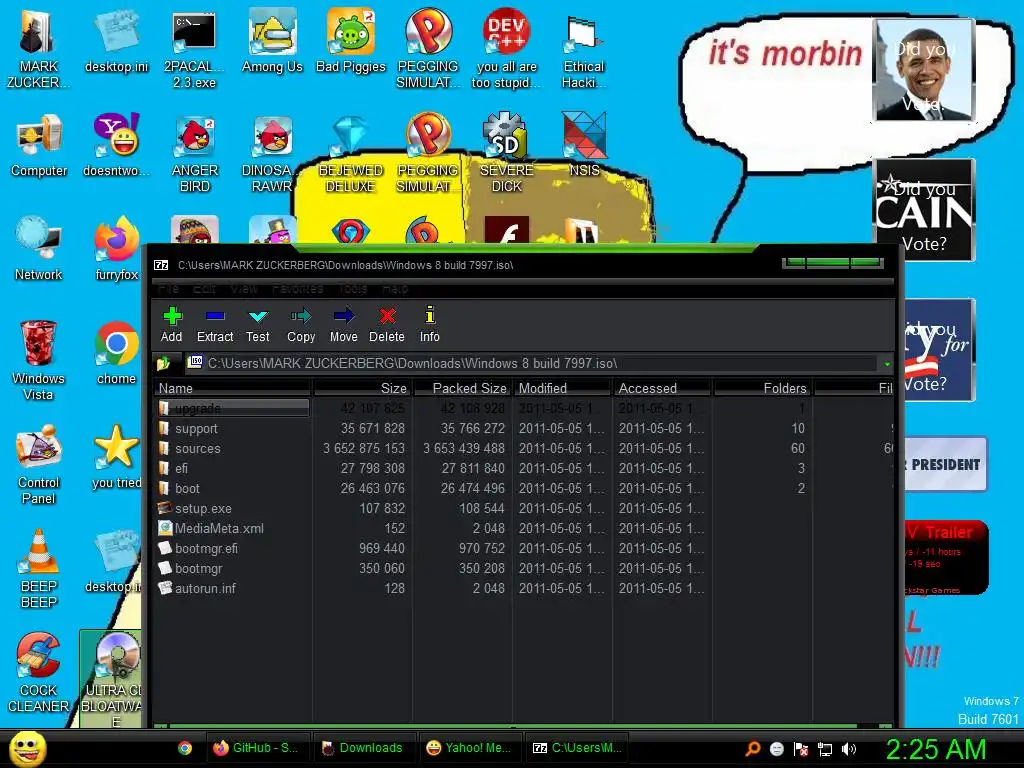Select the furryfox Firefox shortcut

tap(116, 249)
